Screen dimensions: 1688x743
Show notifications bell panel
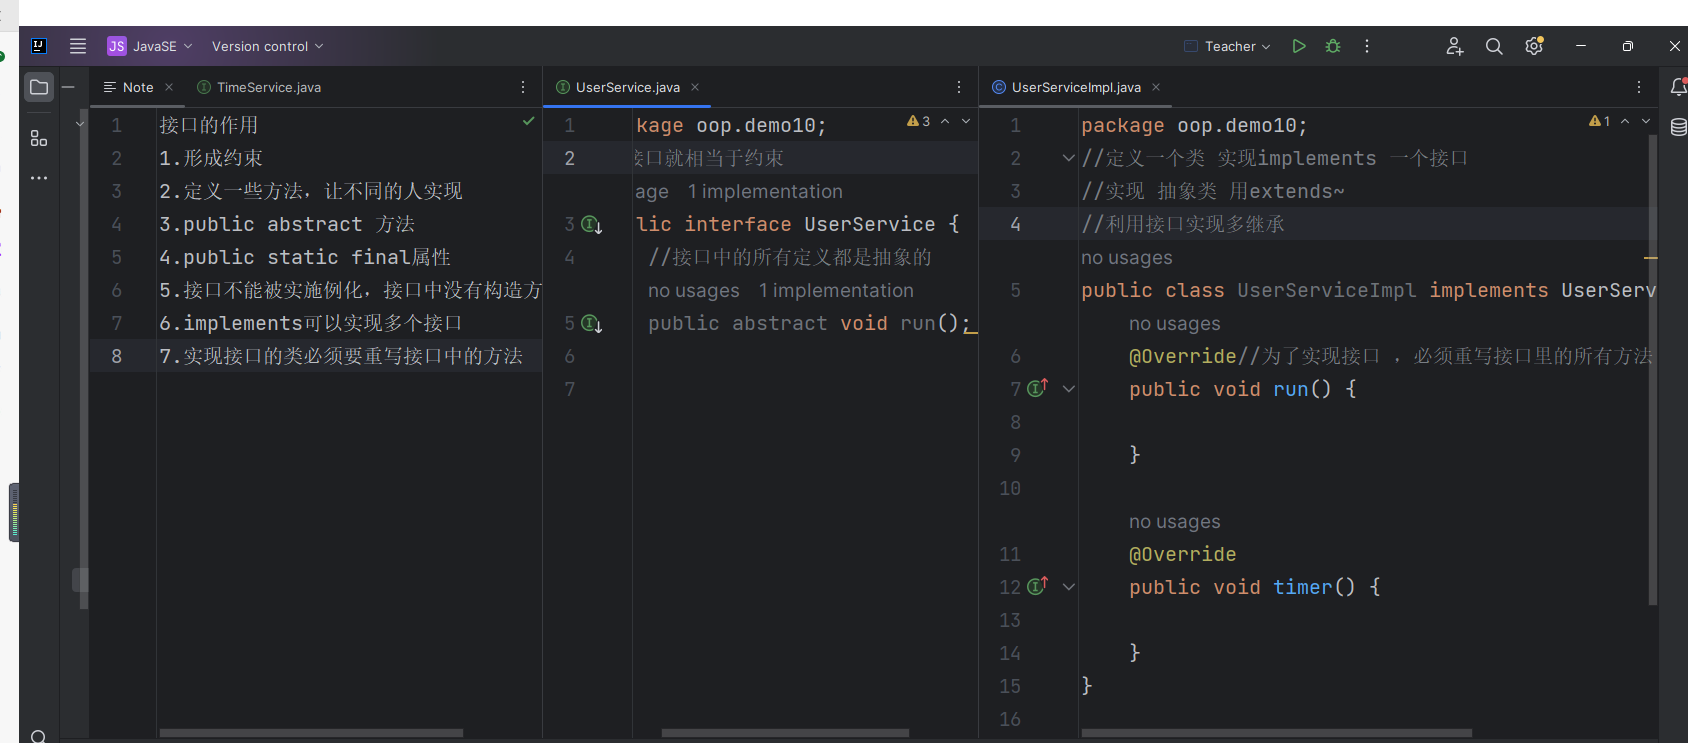pos(1678,87)
